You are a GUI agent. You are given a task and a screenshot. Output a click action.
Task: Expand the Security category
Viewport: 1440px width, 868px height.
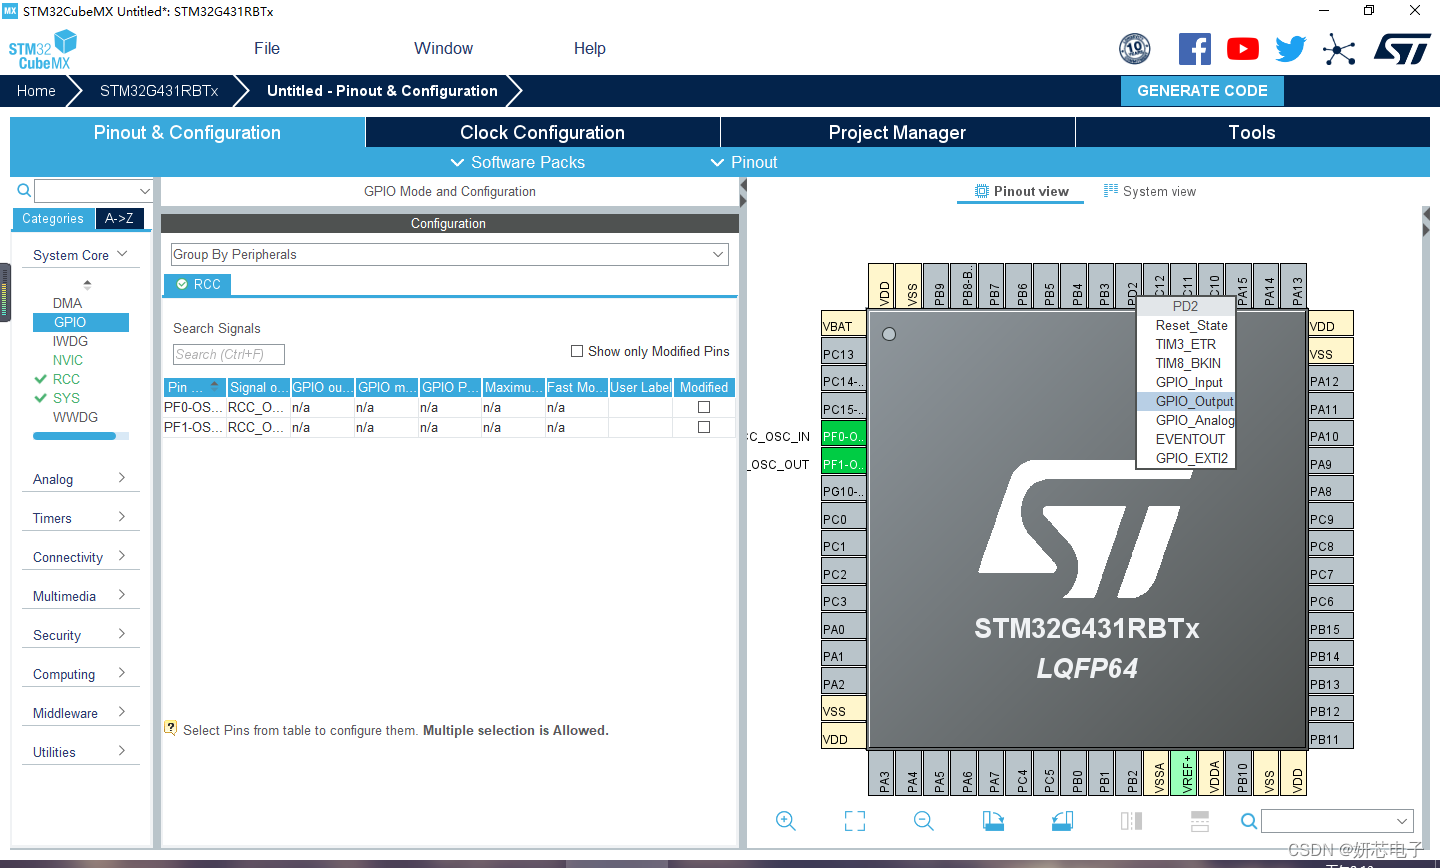[x=80, y=635]
